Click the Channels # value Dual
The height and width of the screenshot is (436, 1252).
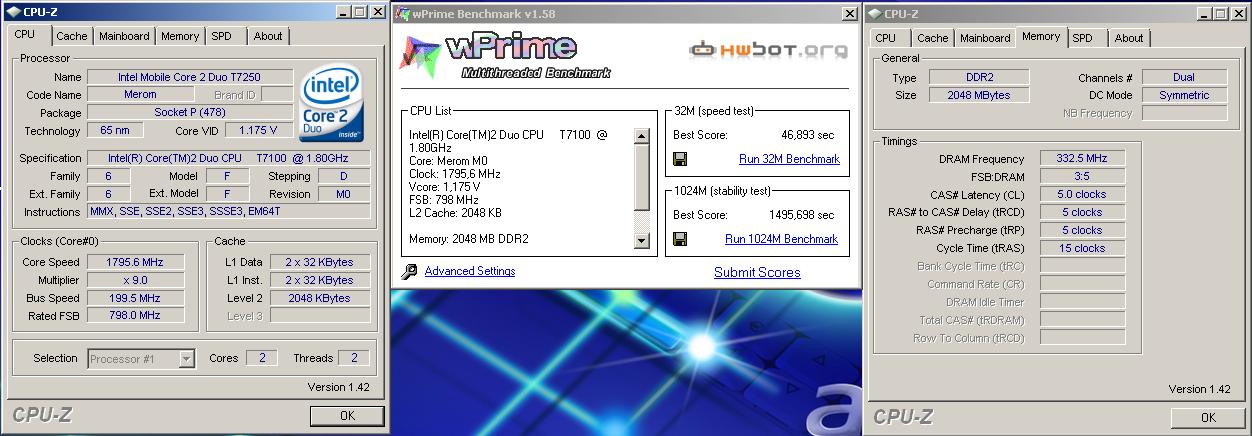pos(1184,77)
